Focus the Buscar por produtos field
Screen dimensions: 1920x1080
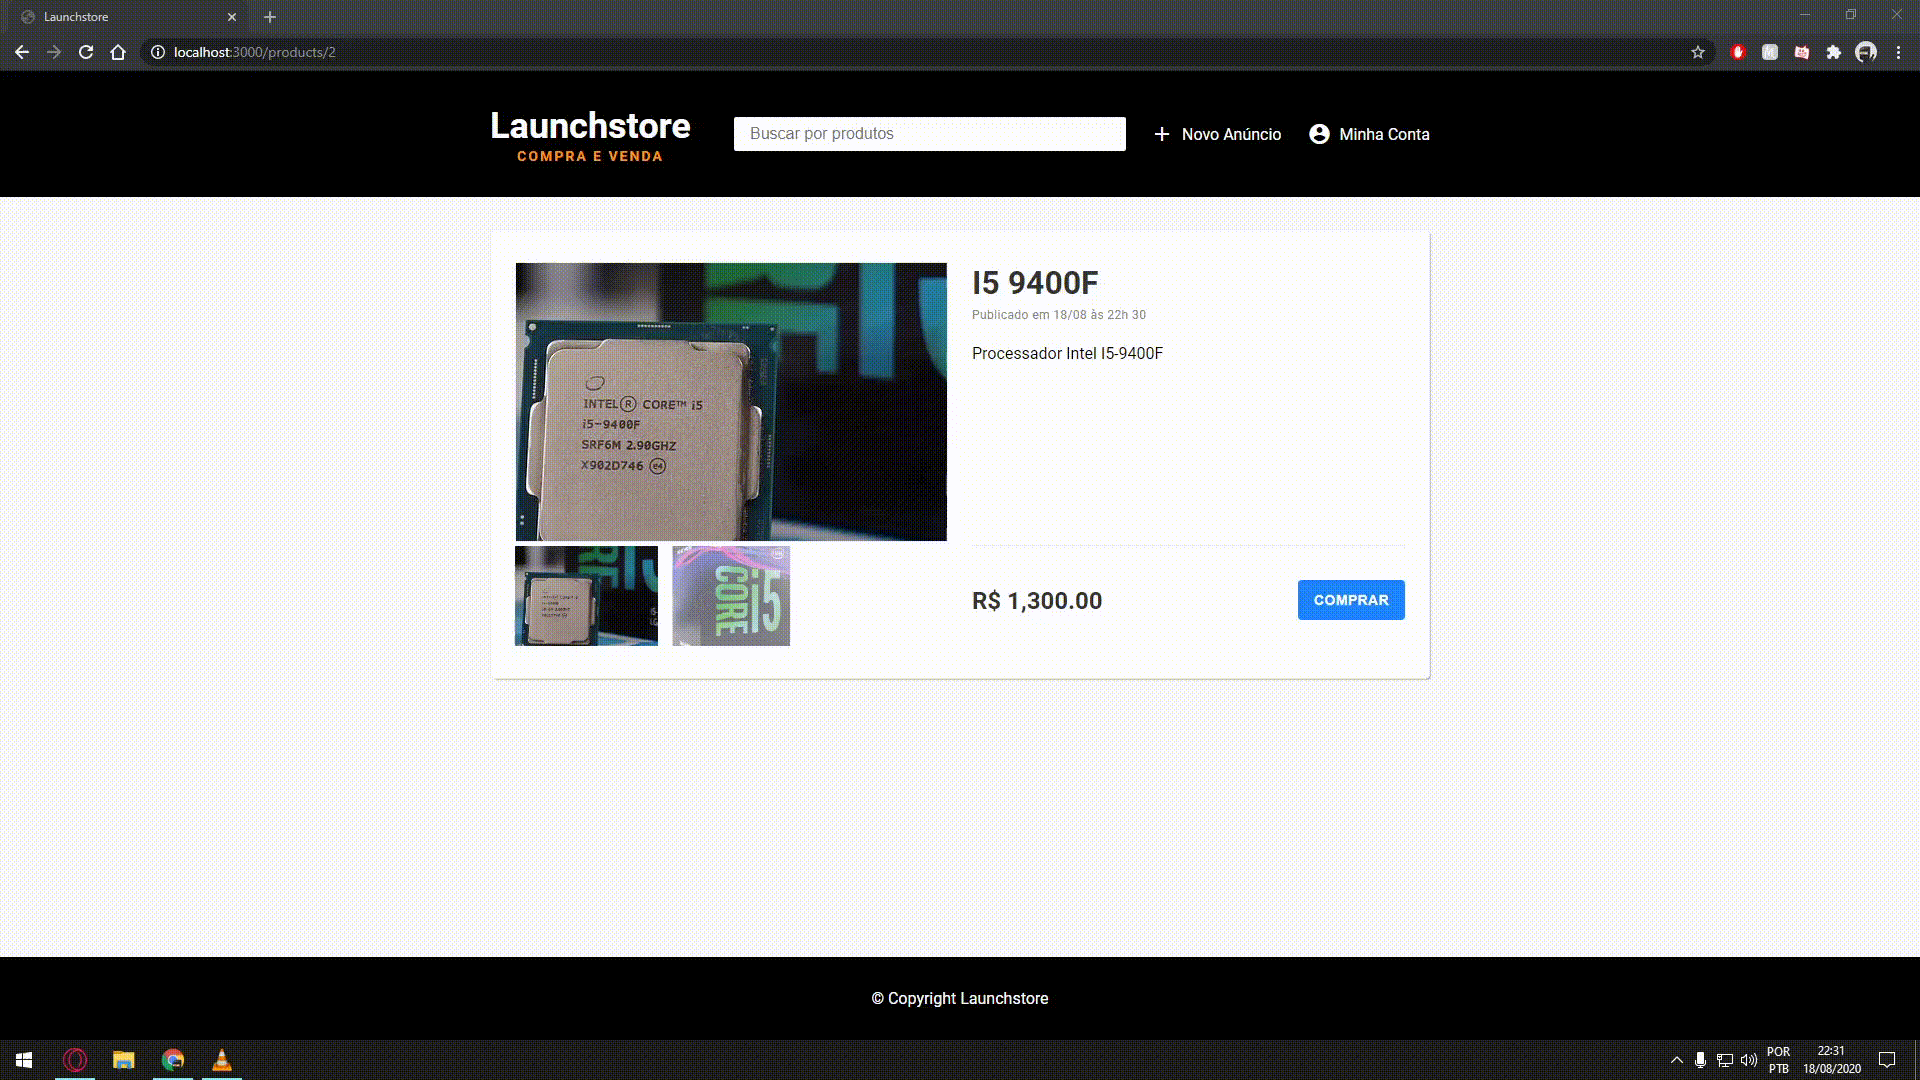929,134
